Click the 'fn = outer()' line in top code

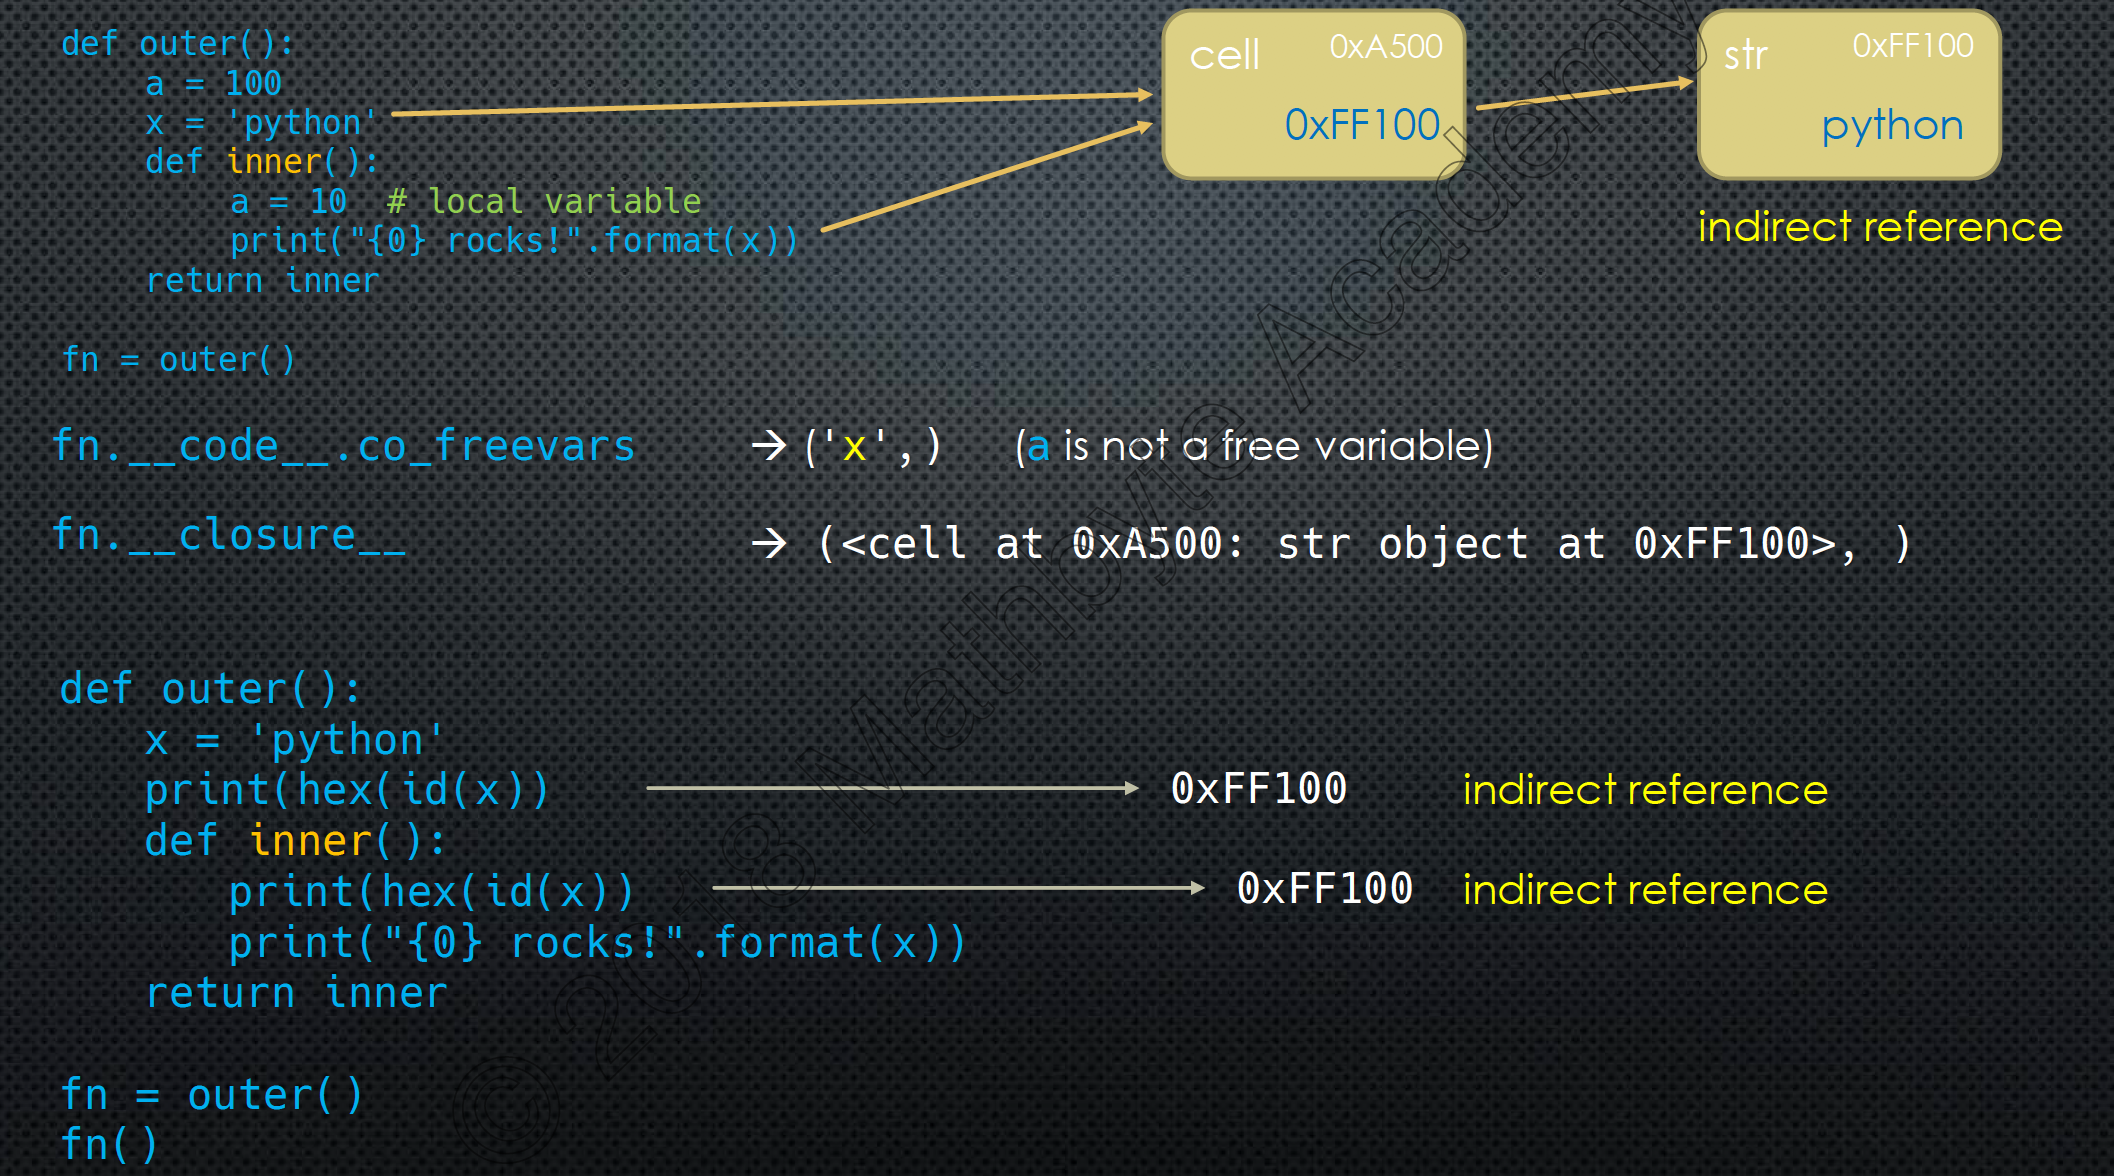(x=178, y=359)
